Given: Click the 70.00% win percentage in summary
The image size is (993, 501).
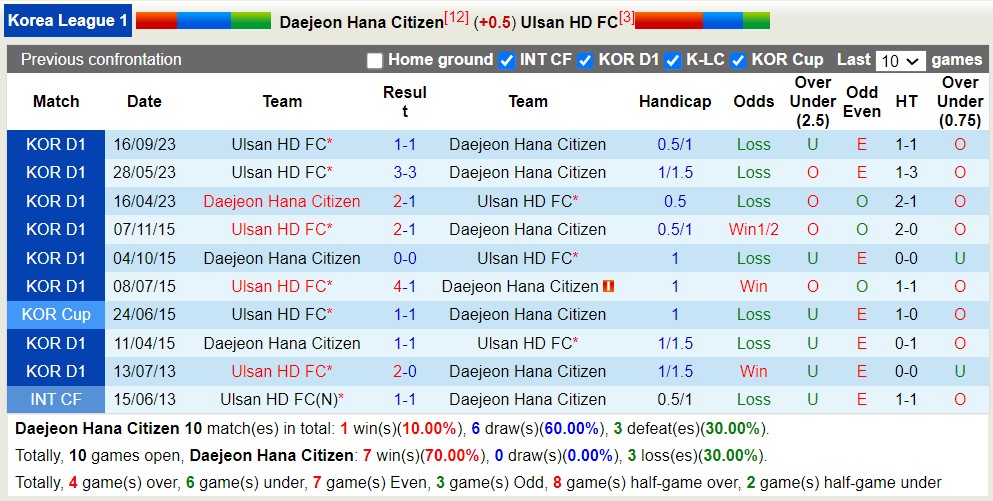Looking at the screenshot, I should pyautogui.click(x=452, y=455).
